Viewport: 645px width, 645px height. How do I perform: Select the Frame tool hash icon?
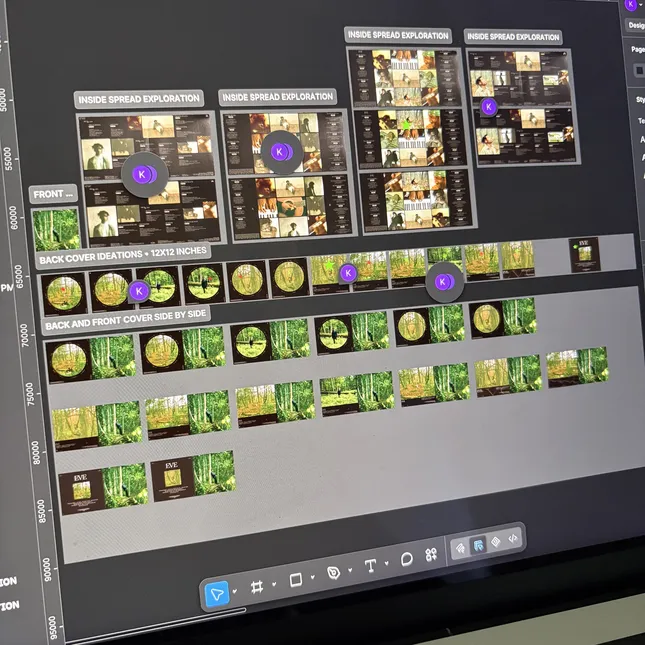257,587
